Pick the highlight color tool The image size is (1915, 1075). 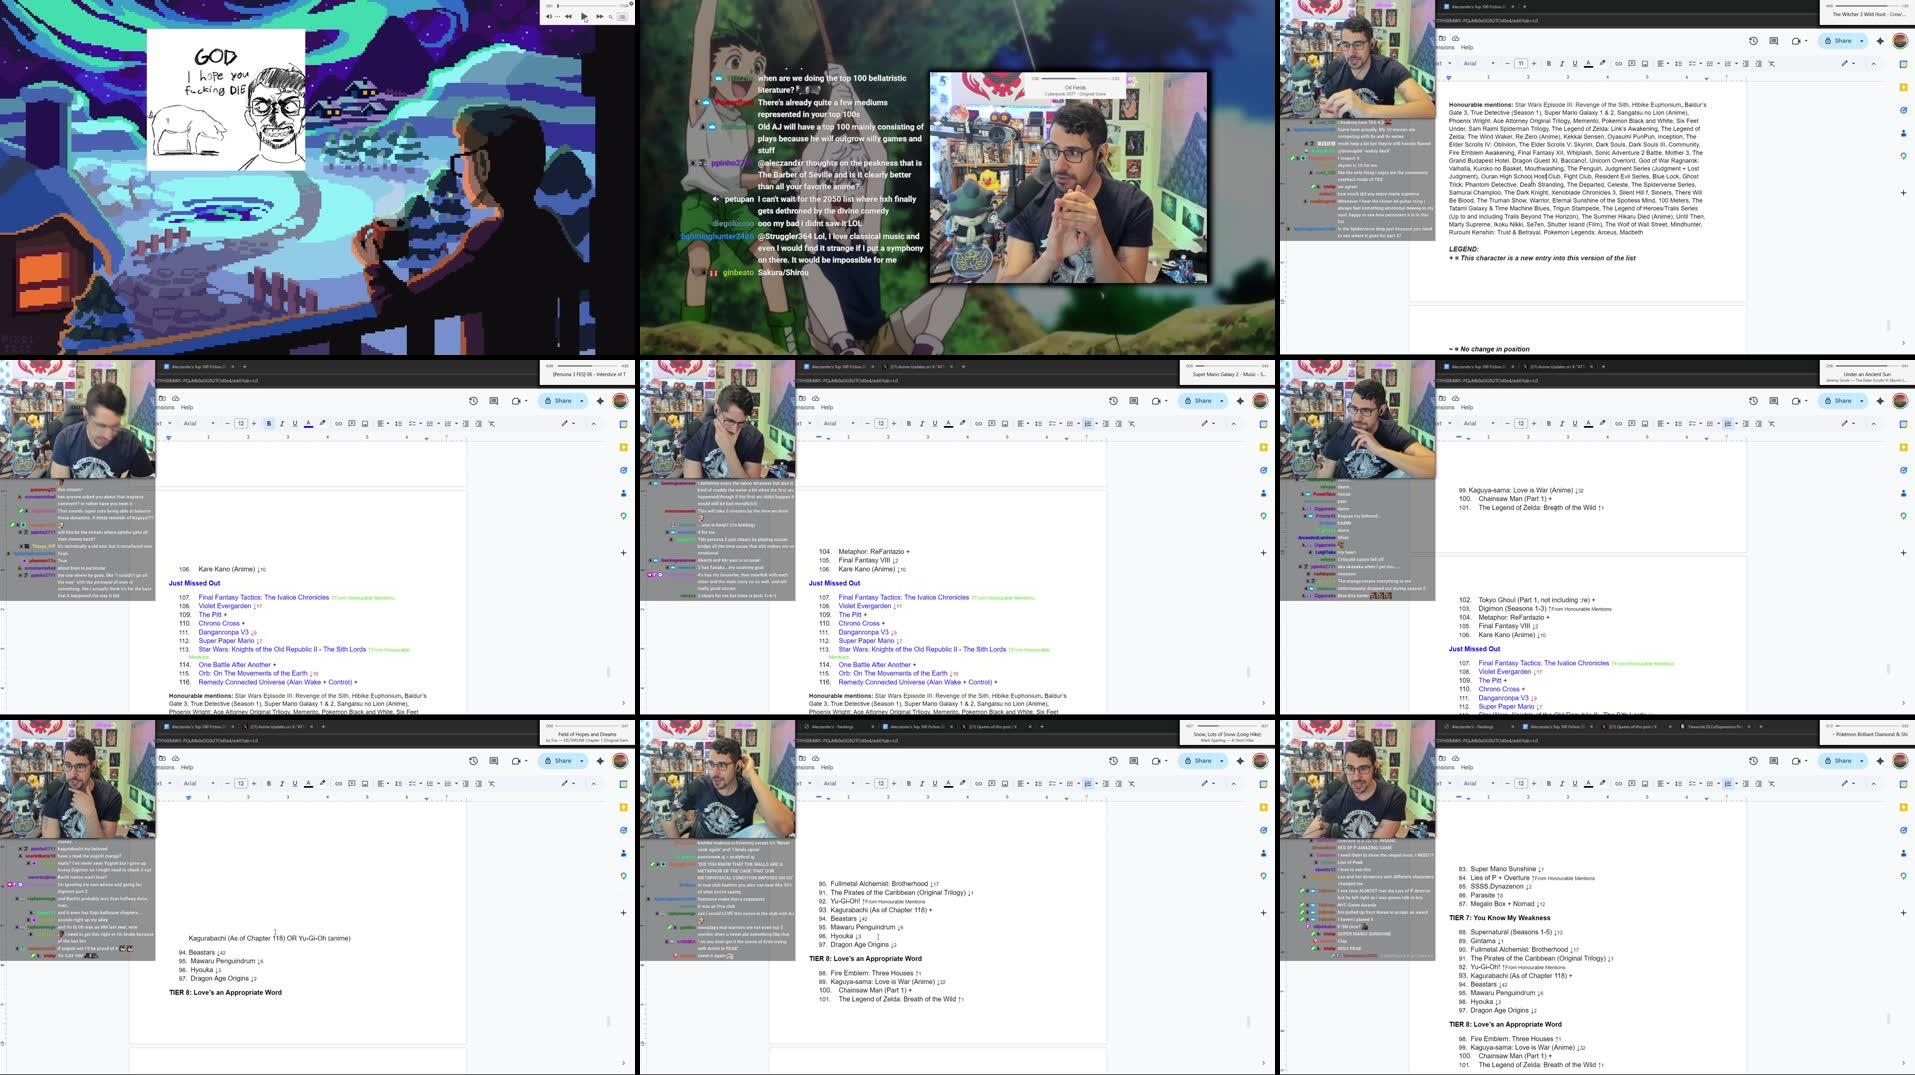coord(1603,63)
